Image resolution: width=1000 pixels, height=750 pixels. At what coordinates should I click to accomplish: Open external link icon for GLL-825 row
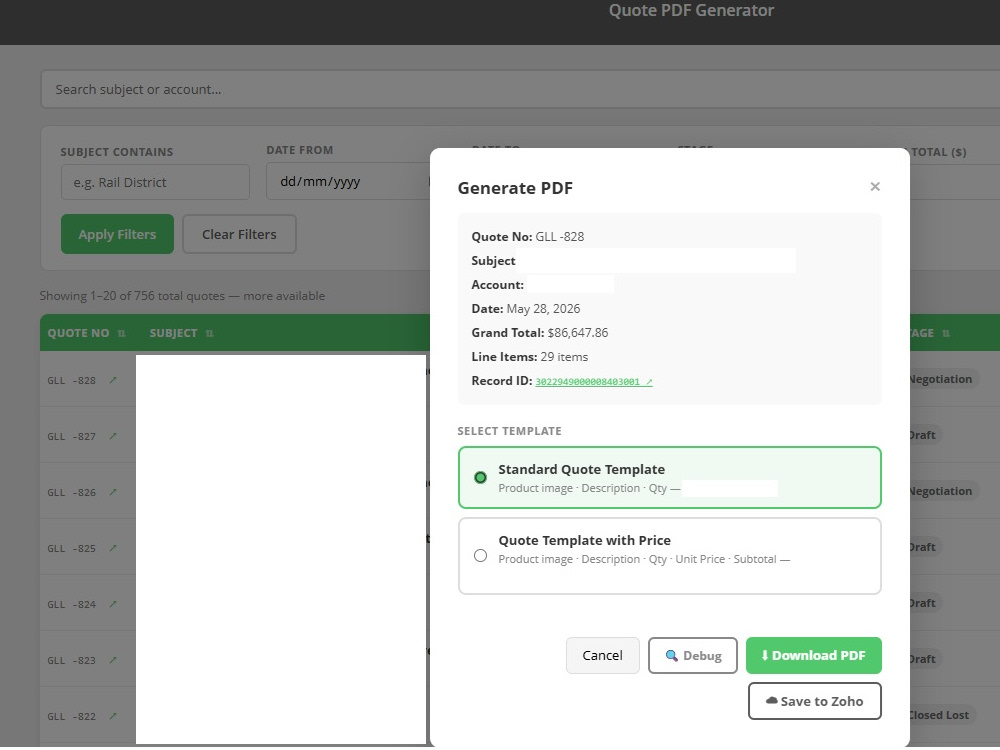[x=113, y=548]
